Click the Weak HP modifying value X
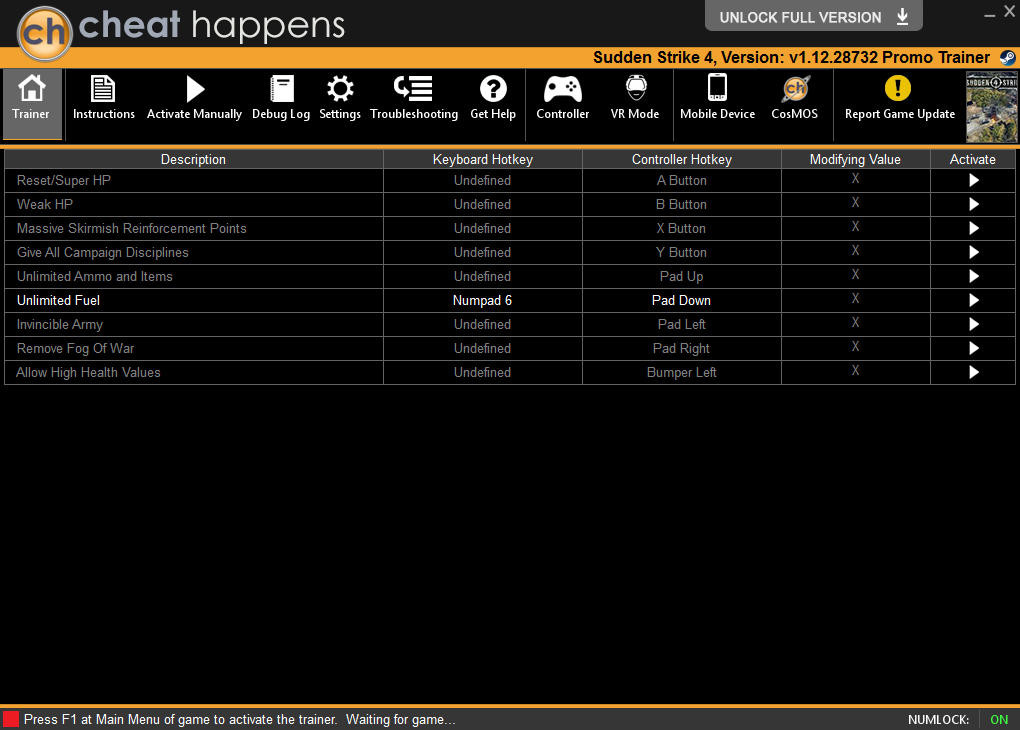The height and width of the screenshot is (730, 1020). click(855, 203)
